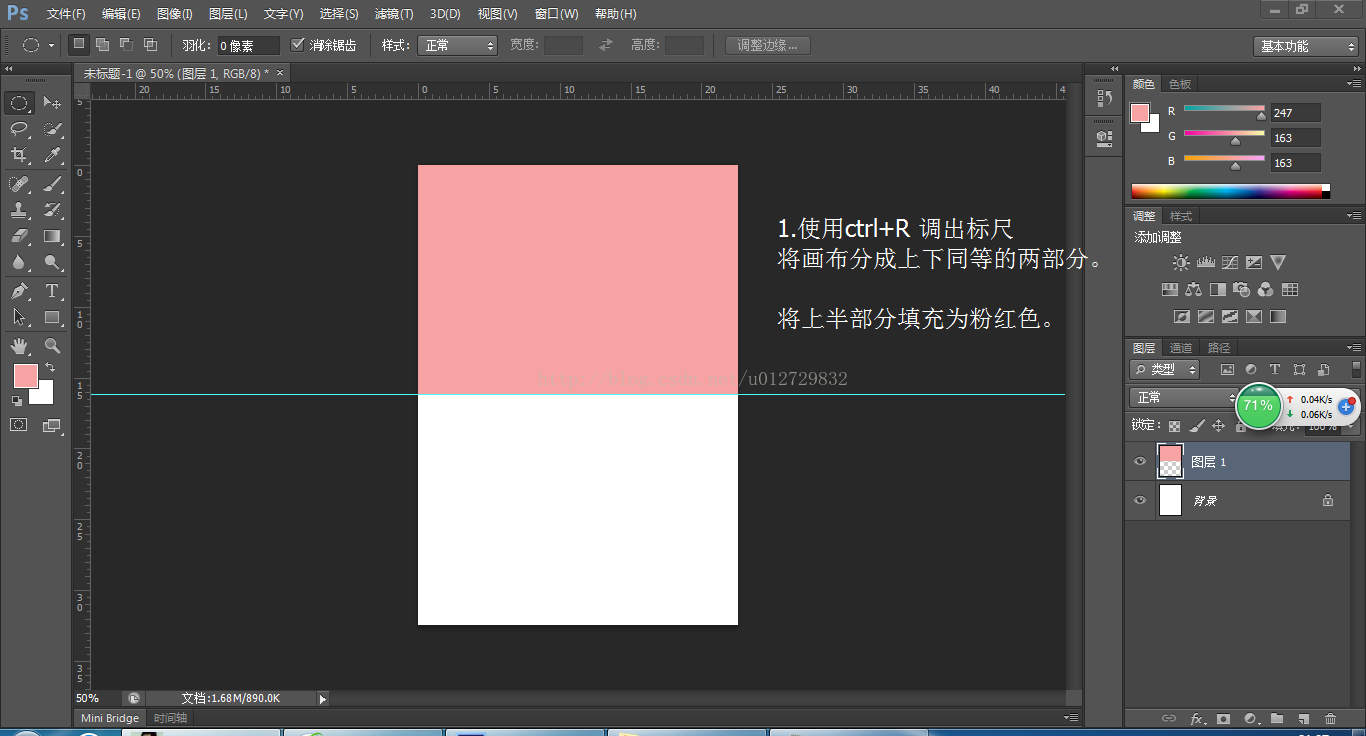Select the History Brush tool
The height and width of the screenshot is (736, 1366).
coord(52,210)
